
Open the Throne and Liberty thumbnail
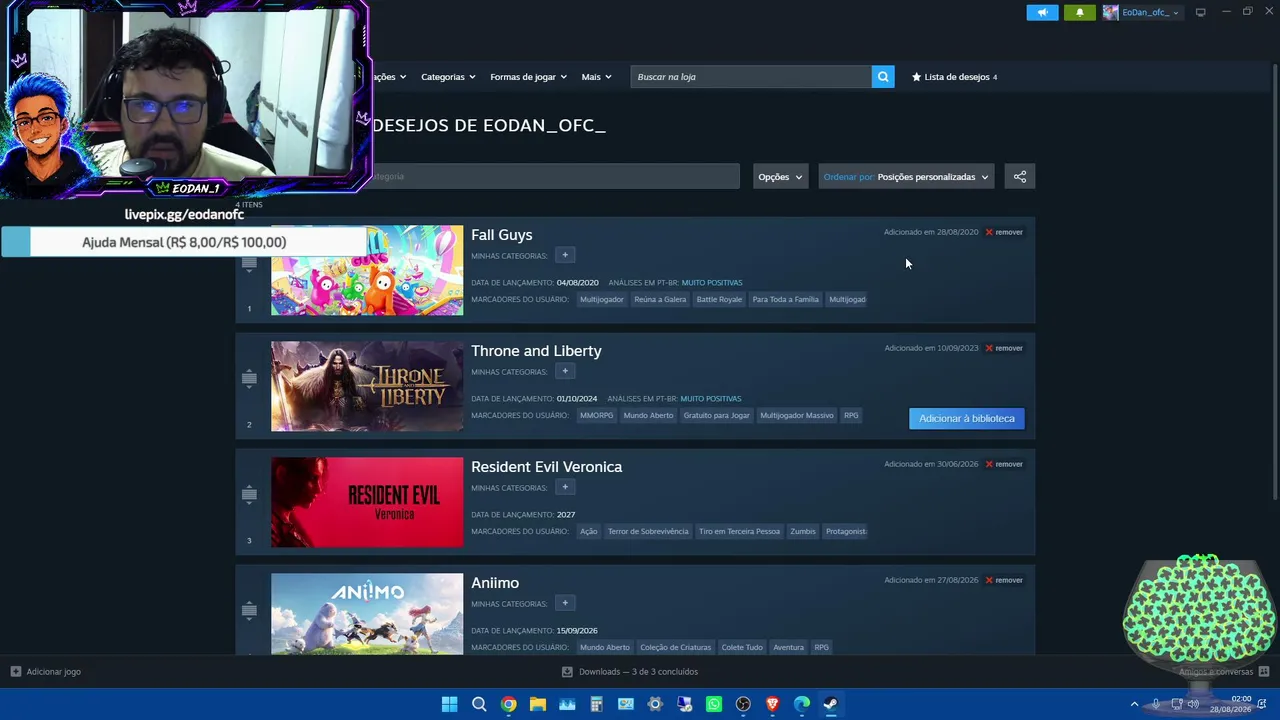tap(367, 386)
